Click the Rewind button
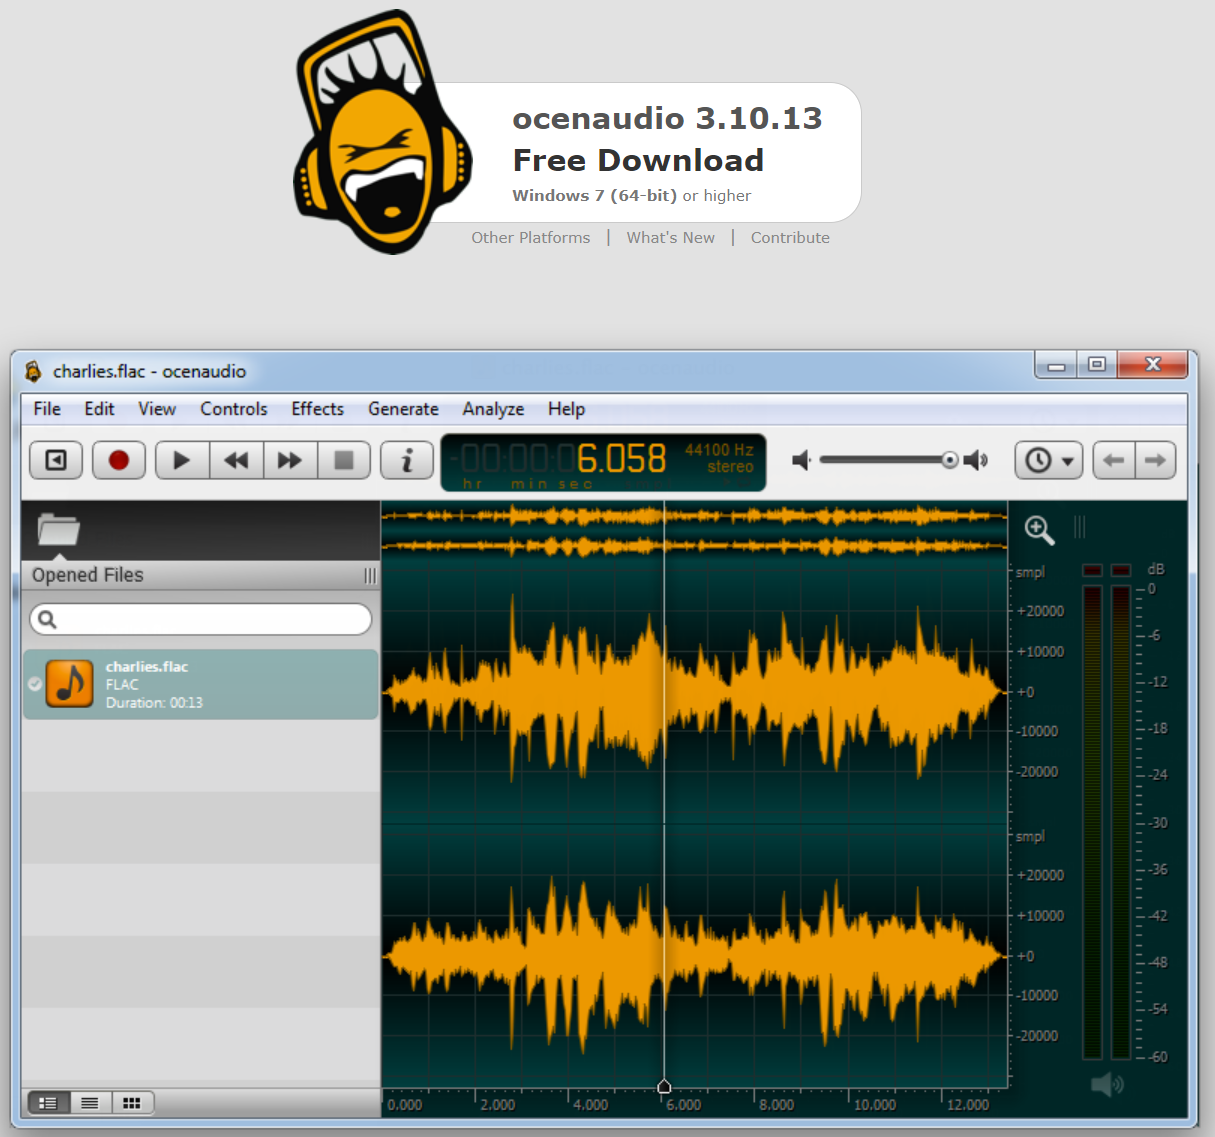This screenshot has width=1215, height=1137. 236,460
